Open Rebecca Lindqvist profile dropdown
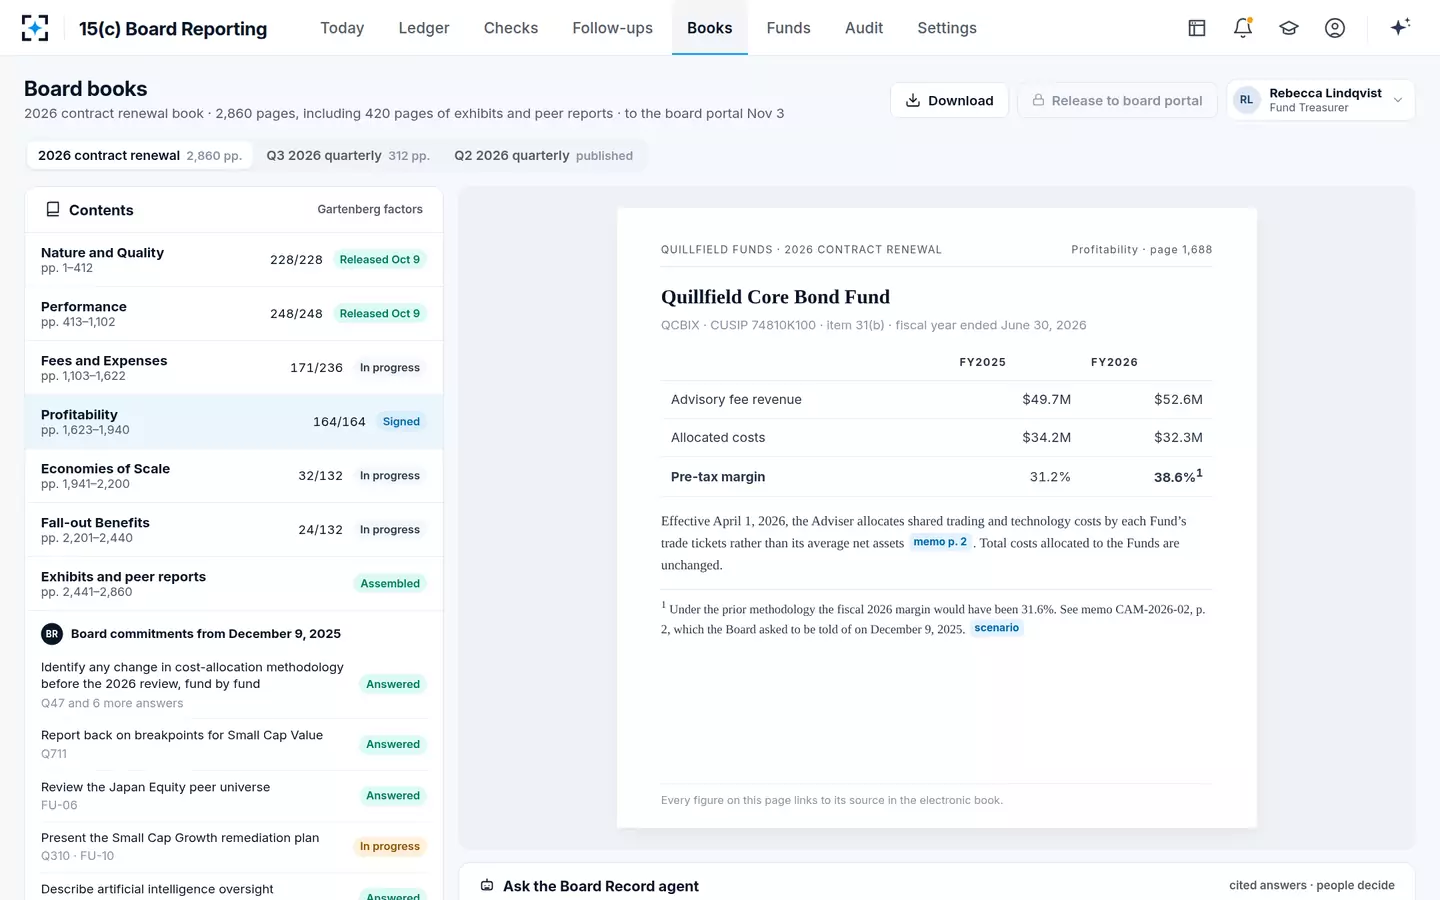Screen dimensions: 1440x900 click(1320, 100)
